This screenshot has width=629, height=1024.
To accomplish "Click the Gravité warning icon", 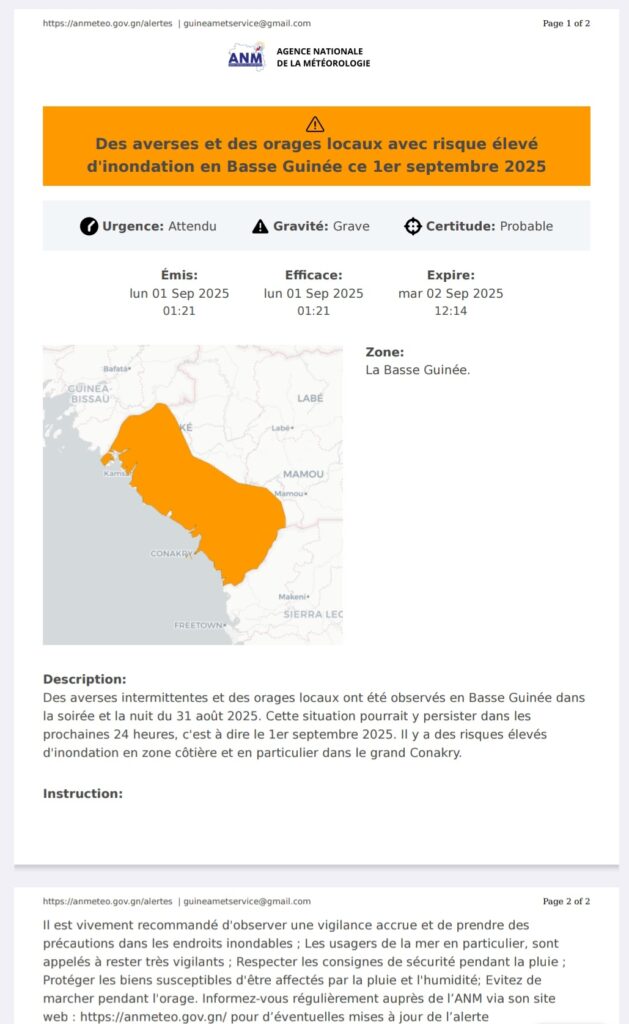I will pos(260,226).
